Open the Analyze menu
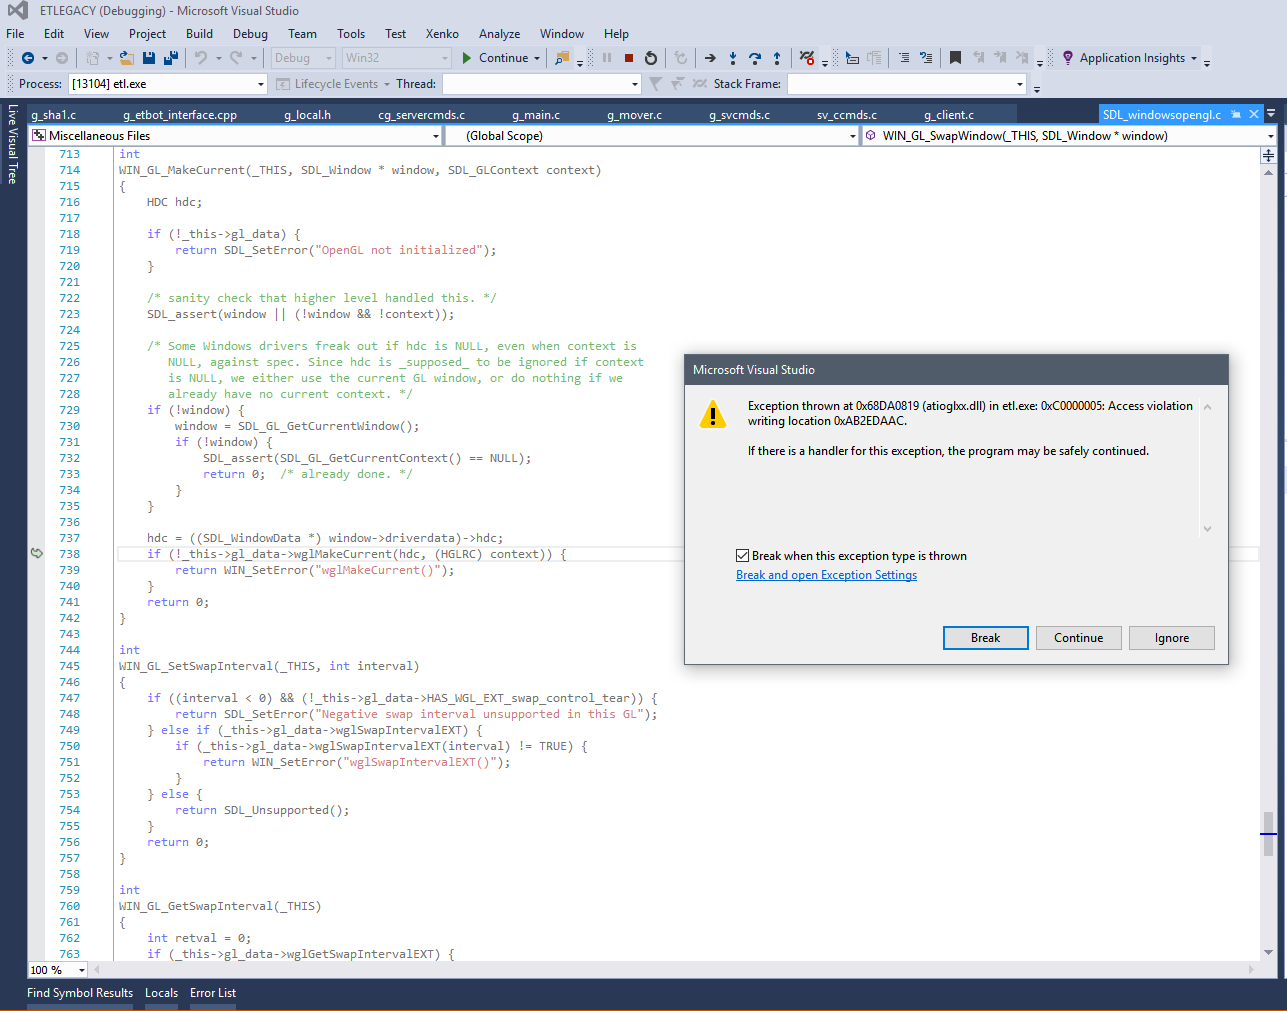The image size is (1287, 1011). [499, 34]
